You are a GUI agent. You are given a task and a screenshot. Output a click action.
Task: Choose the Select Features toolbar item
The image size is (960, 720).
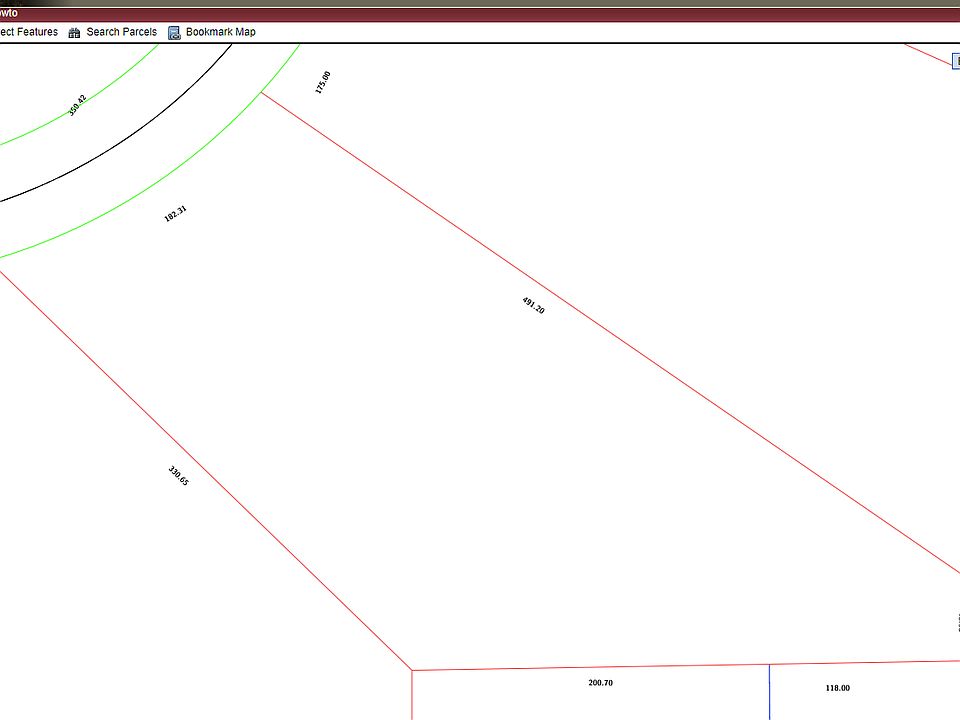[28, 32]
